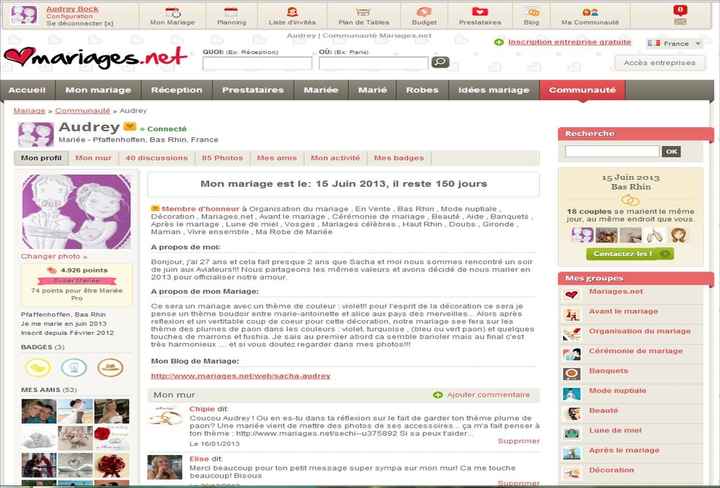Screen dimensions: 720x488
Task: Click Elise username link
Action: coord(199,459)
